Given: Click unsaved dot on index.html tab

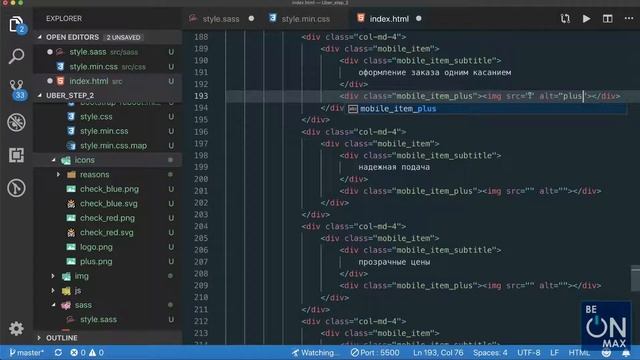Looking at the screenshot, I should 419,18.
